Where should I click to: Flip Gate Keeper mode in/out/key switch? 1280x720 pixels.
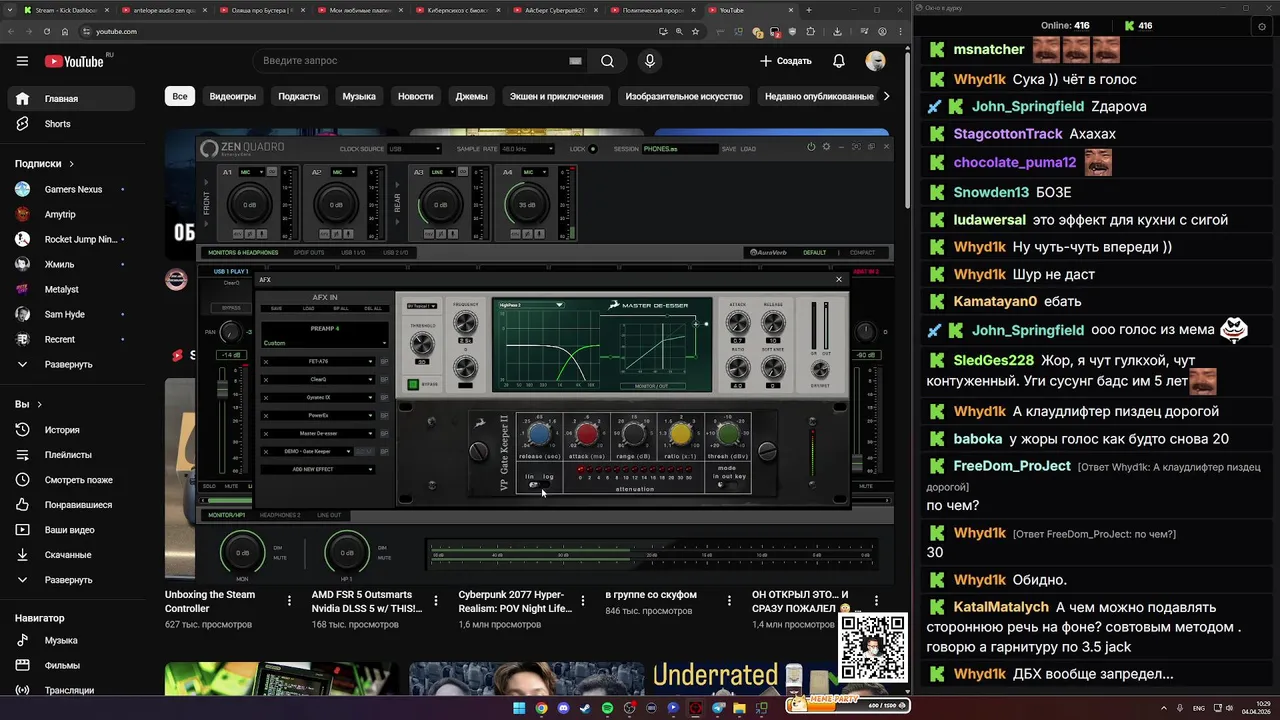point(727,484)
